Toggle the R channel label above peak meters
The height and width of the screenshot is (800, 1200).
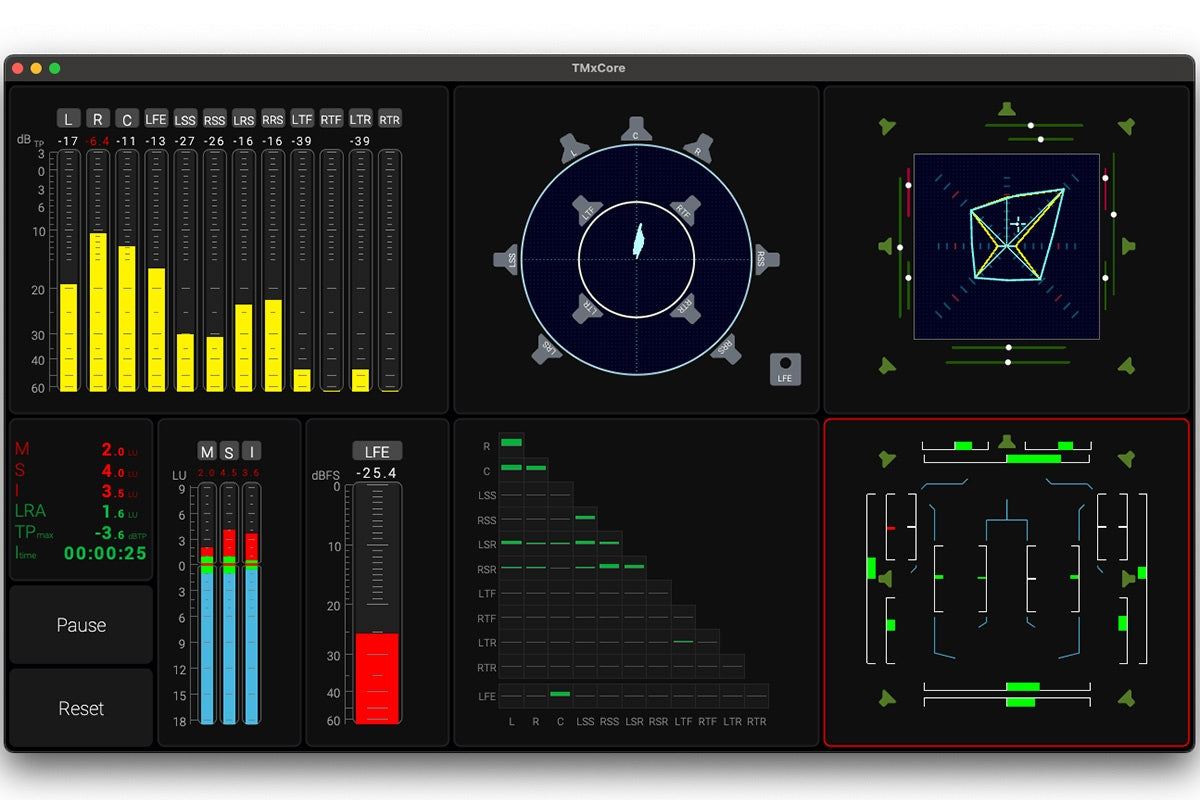click(x=97, y=120)
